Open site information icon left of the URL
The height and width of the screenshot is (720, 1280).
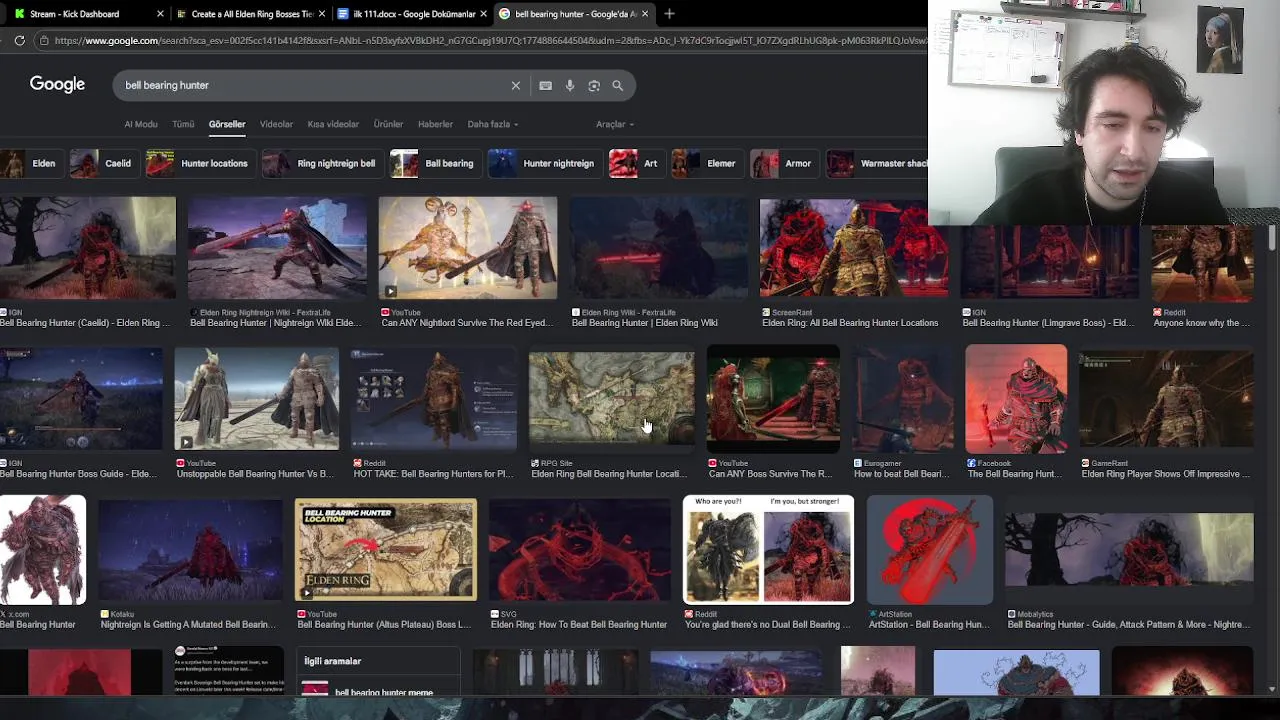(x=43, y=40)
